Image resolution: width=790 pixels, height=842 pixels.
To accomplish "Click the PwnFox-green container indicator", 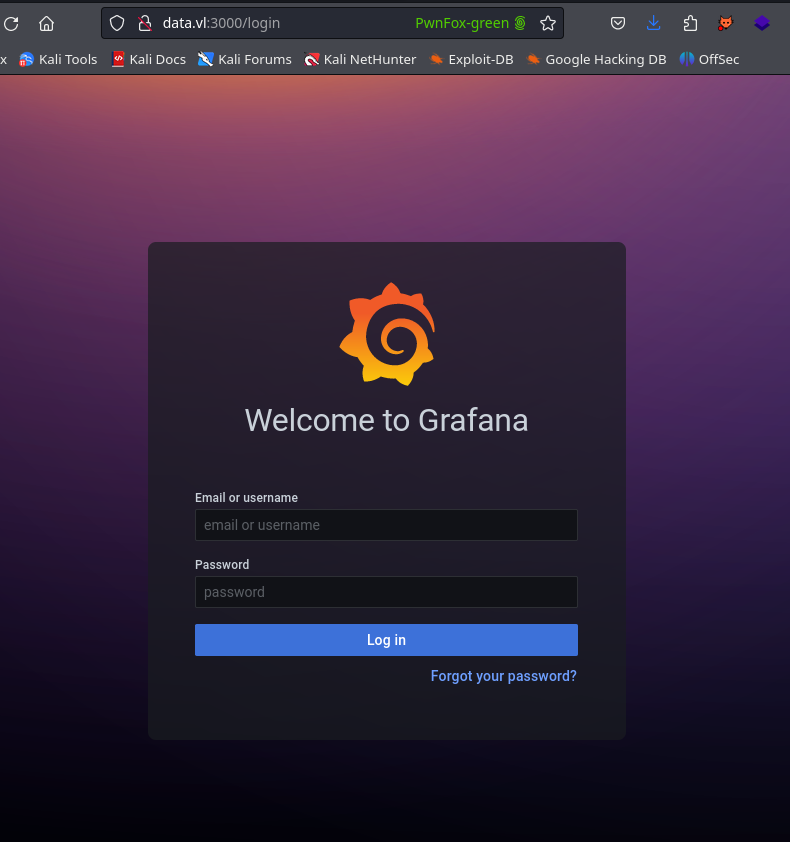I will click(470, 23).
